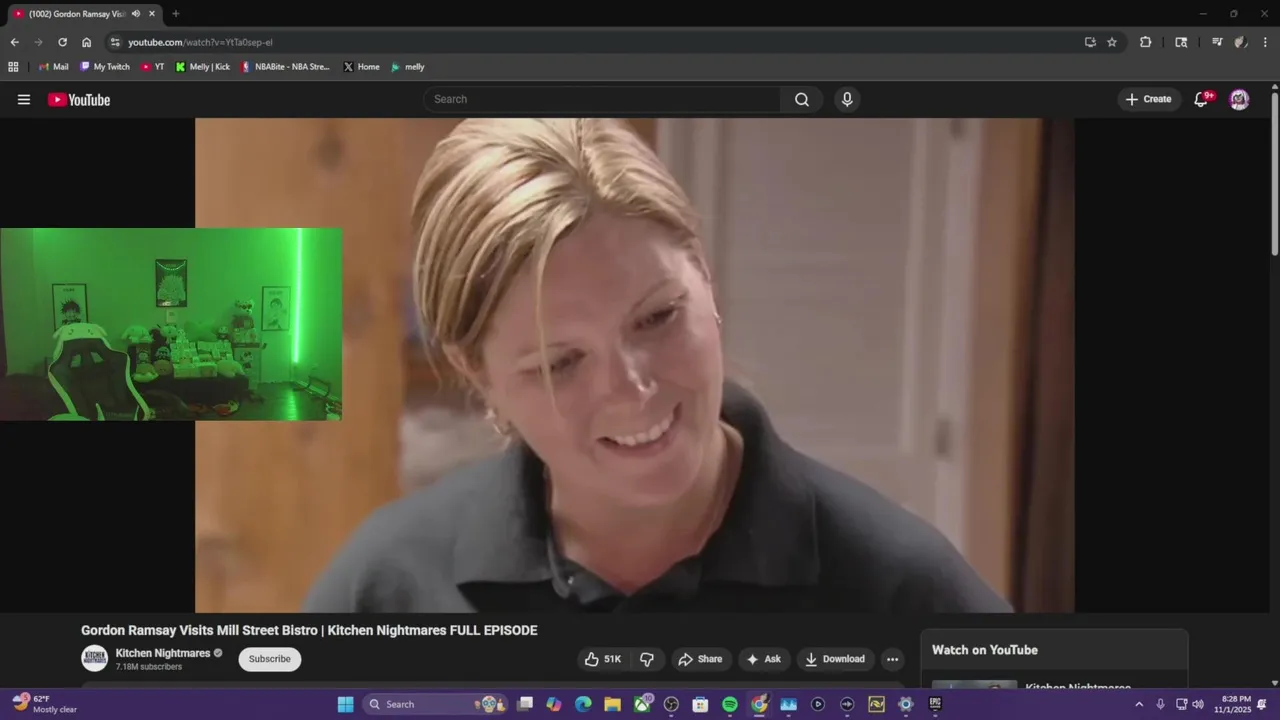Mute the tab using the speaker icon

pos(135,14)
